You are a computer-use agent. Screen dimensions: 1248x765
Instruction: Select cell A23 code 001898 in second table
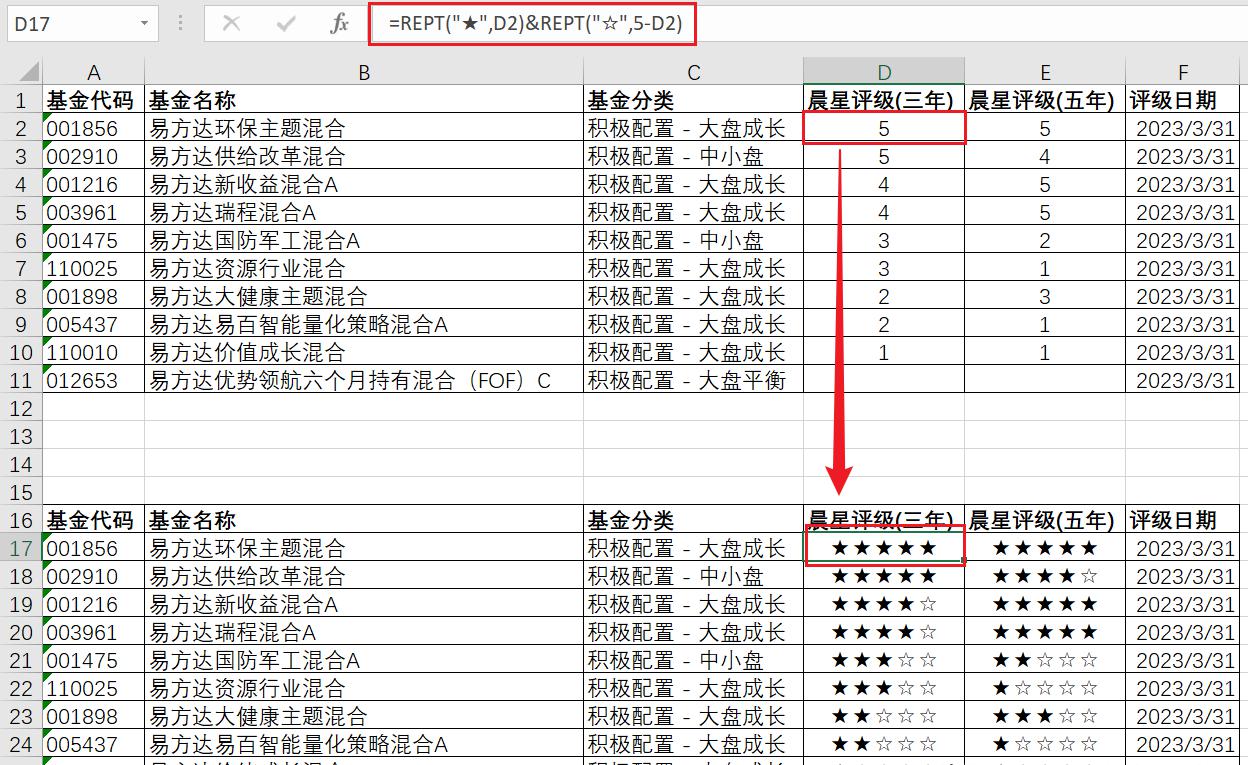click(x=94, y=716)
